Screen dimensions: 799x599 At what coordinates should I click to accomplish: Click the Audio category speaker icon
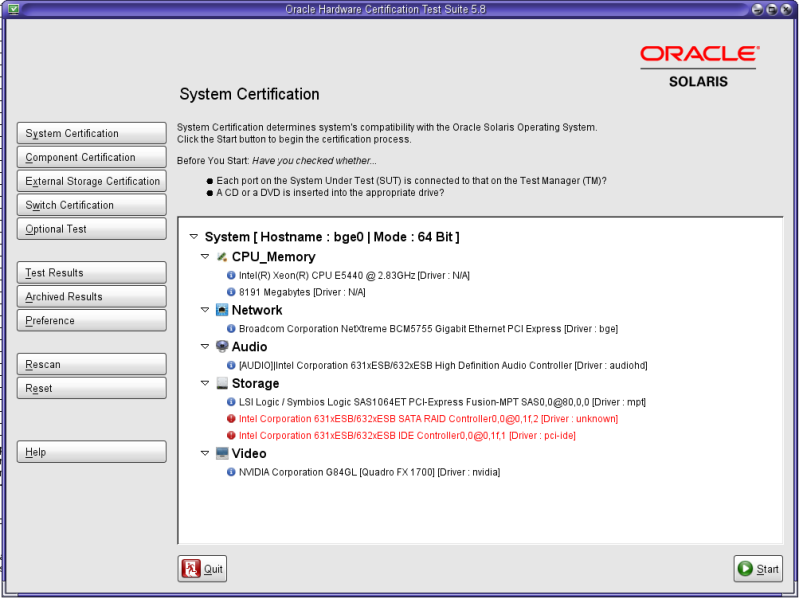point(222,346)
